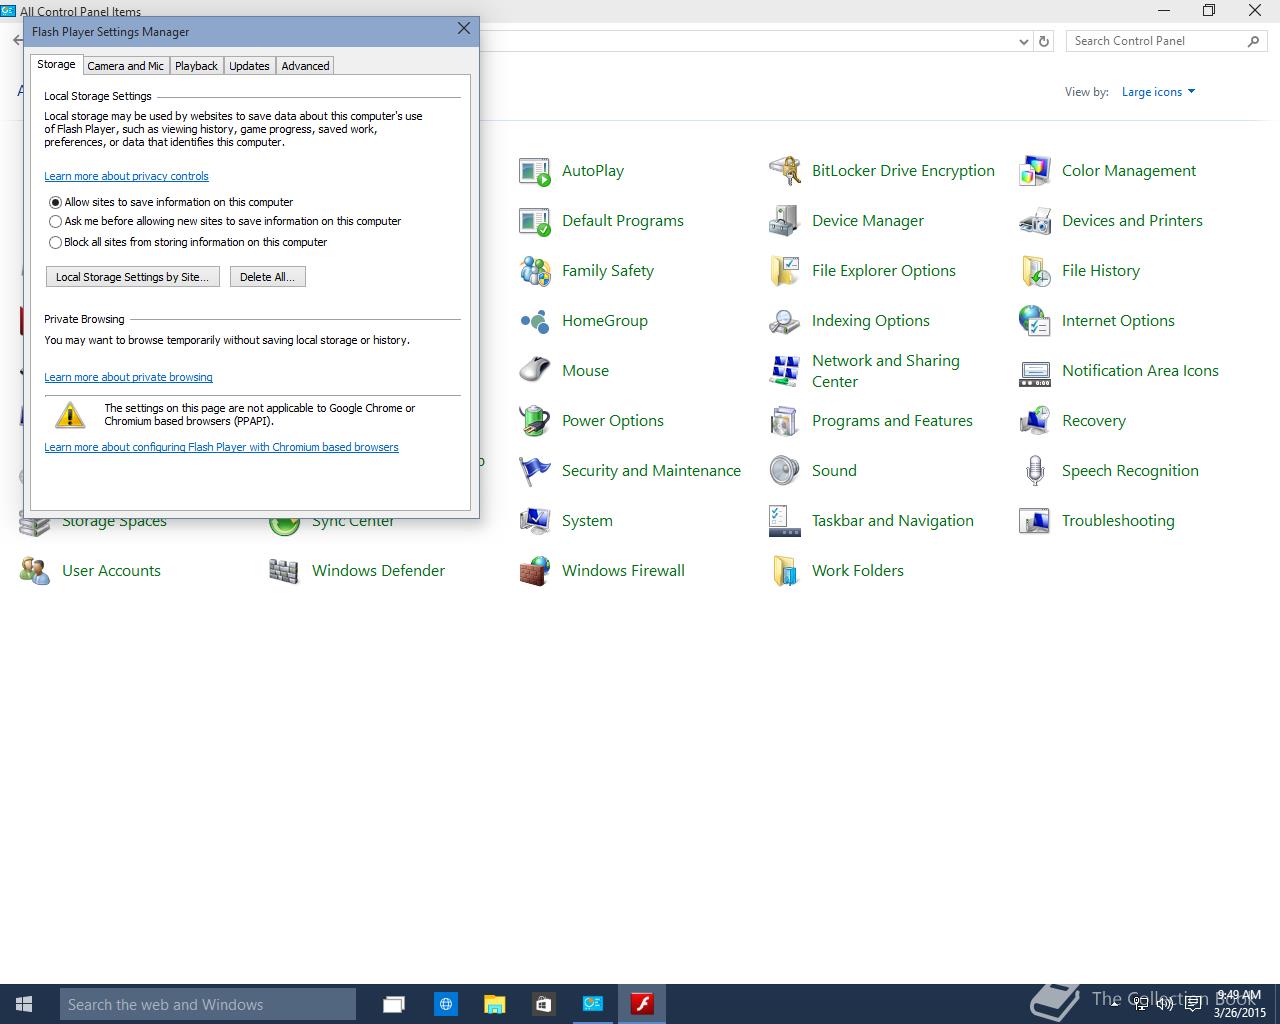The width and height of the screenshot is (1280, 1024).
Task: Switch to the Playback tab
Action: tap(196, 66)
